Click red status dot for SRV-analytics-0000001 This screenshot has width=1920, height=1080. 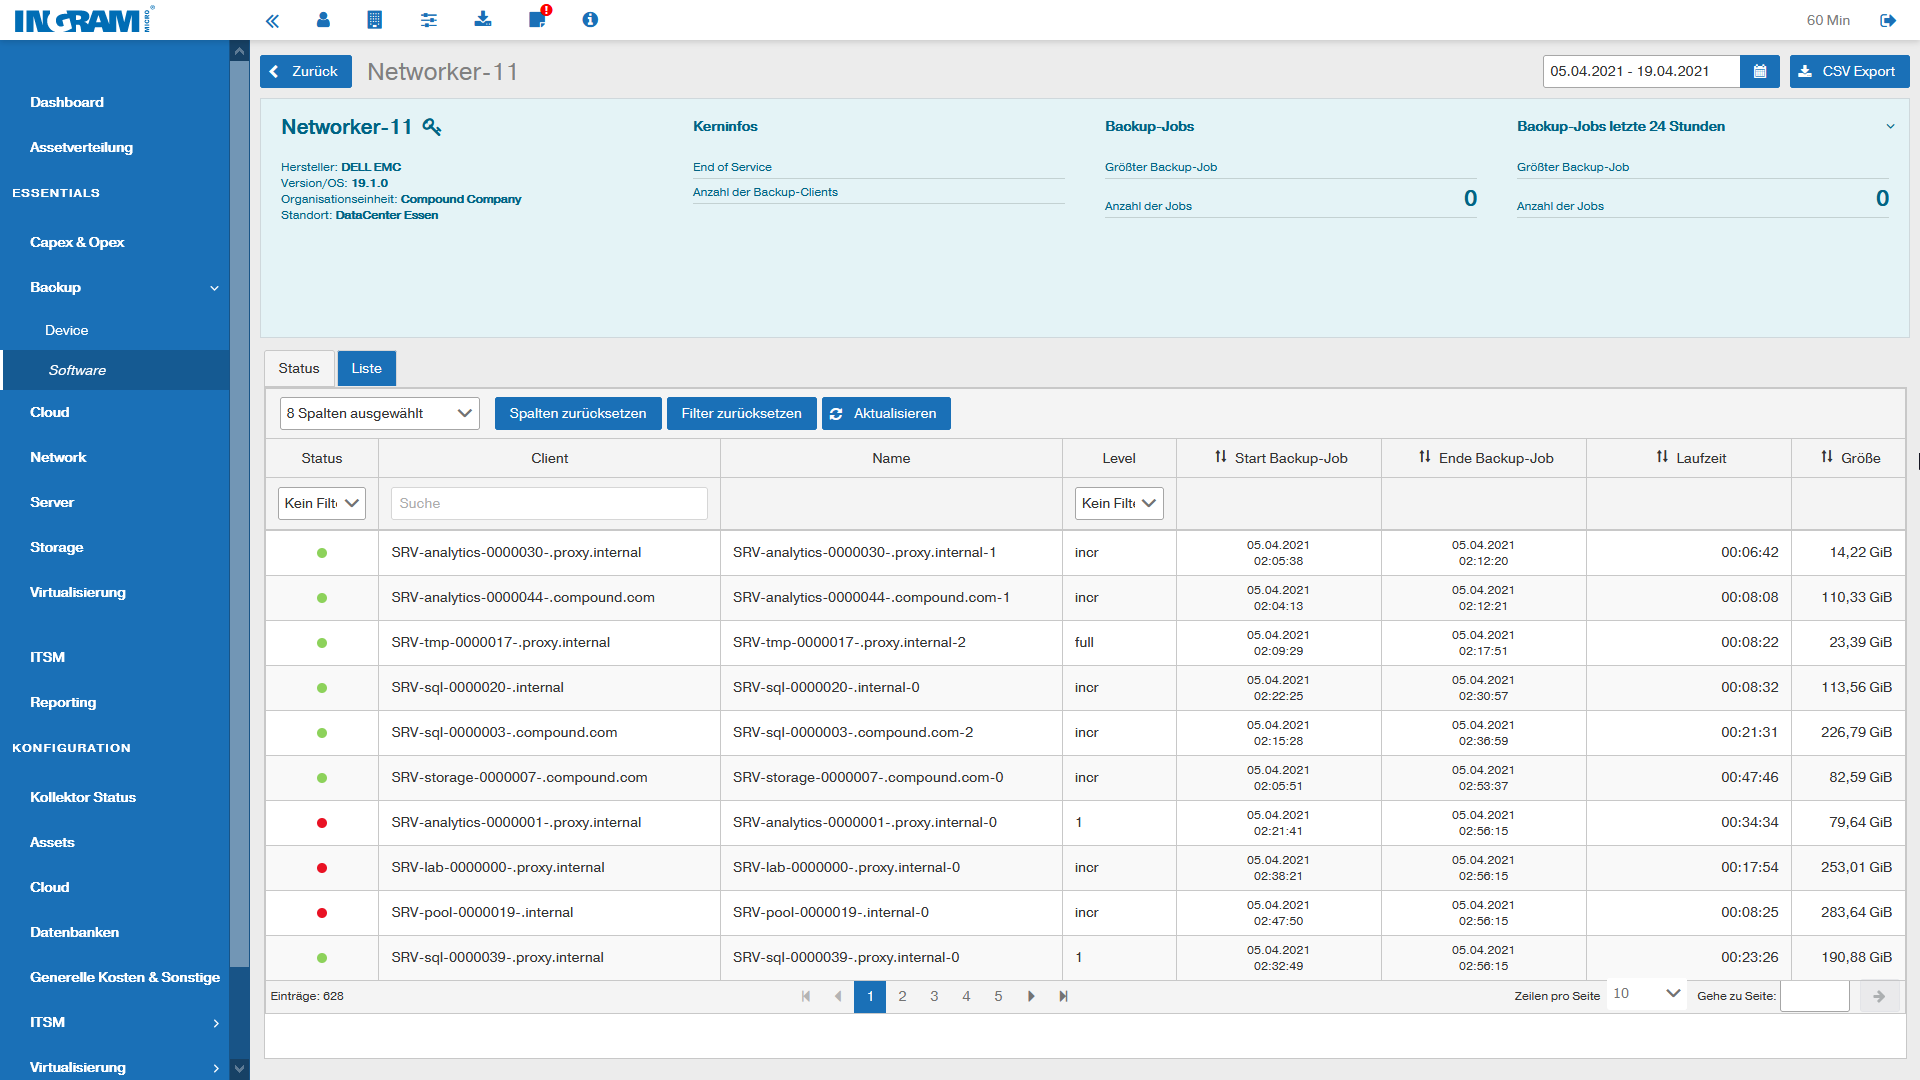[322, 823]
